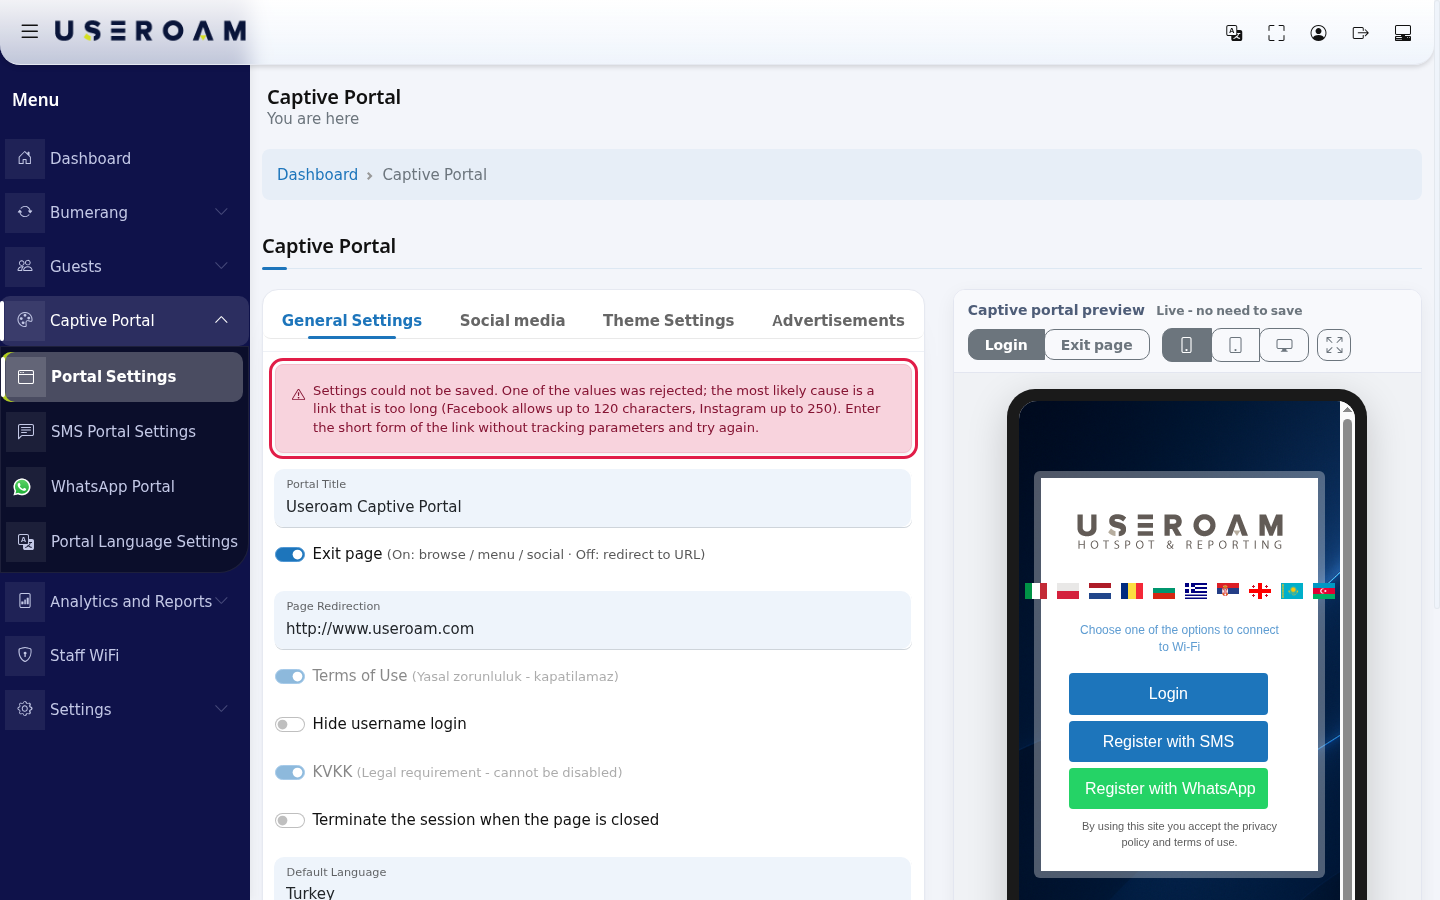Image resolution: width=1440 pixels, height=900 pixels.
Task: Click the logout icon in header
Action: point(1360,33)
